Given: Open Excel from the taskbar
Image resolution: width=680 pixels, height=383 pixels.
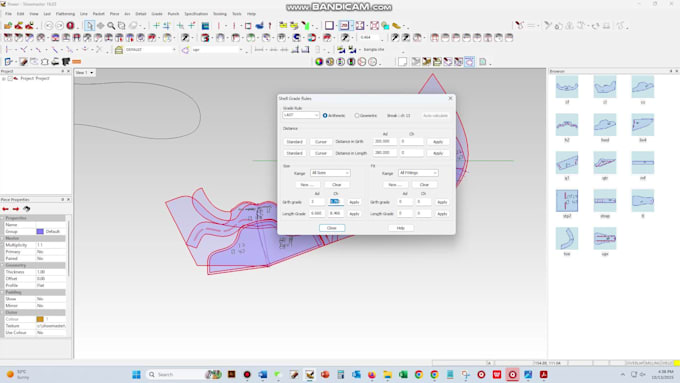Looking at the screenshot, I should pyautogui.click(x=403, y=374).
